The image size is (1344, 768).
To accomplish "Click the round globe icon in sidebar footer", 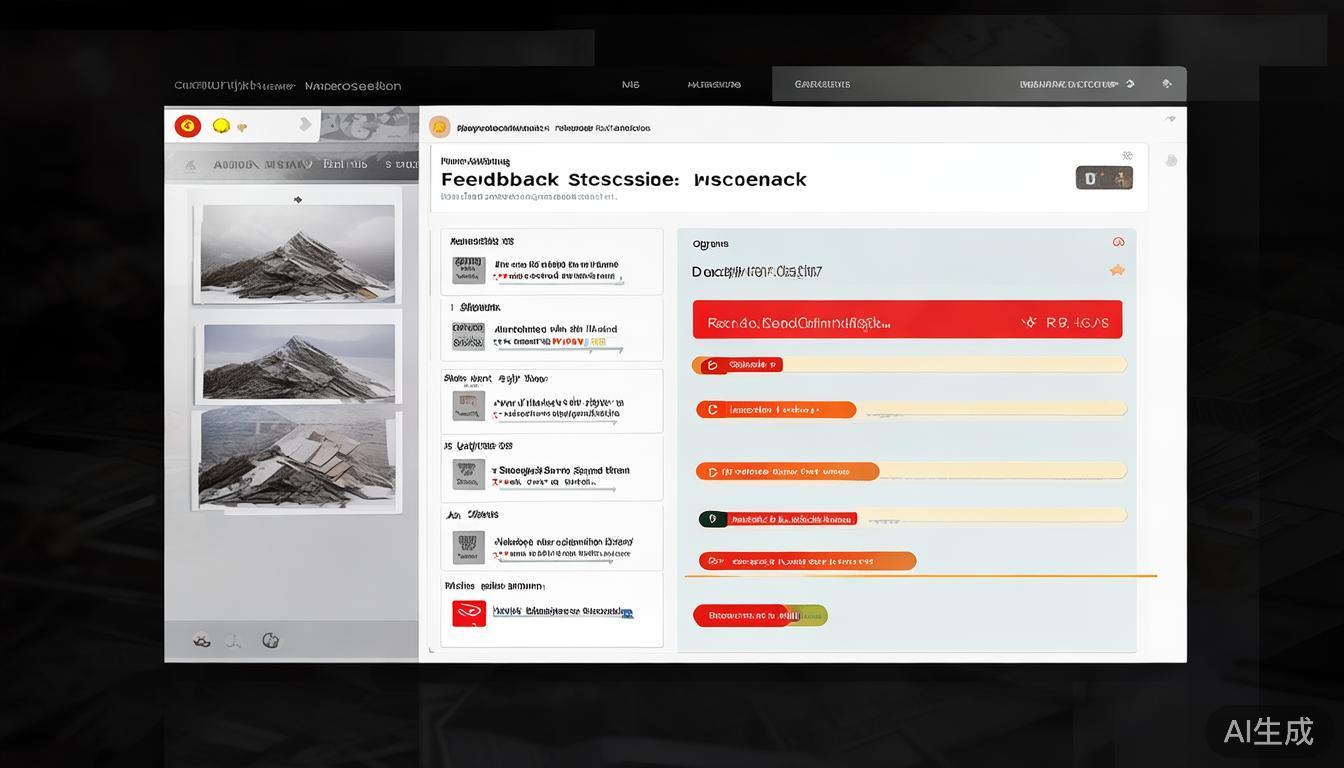I will tap(270, 640).
